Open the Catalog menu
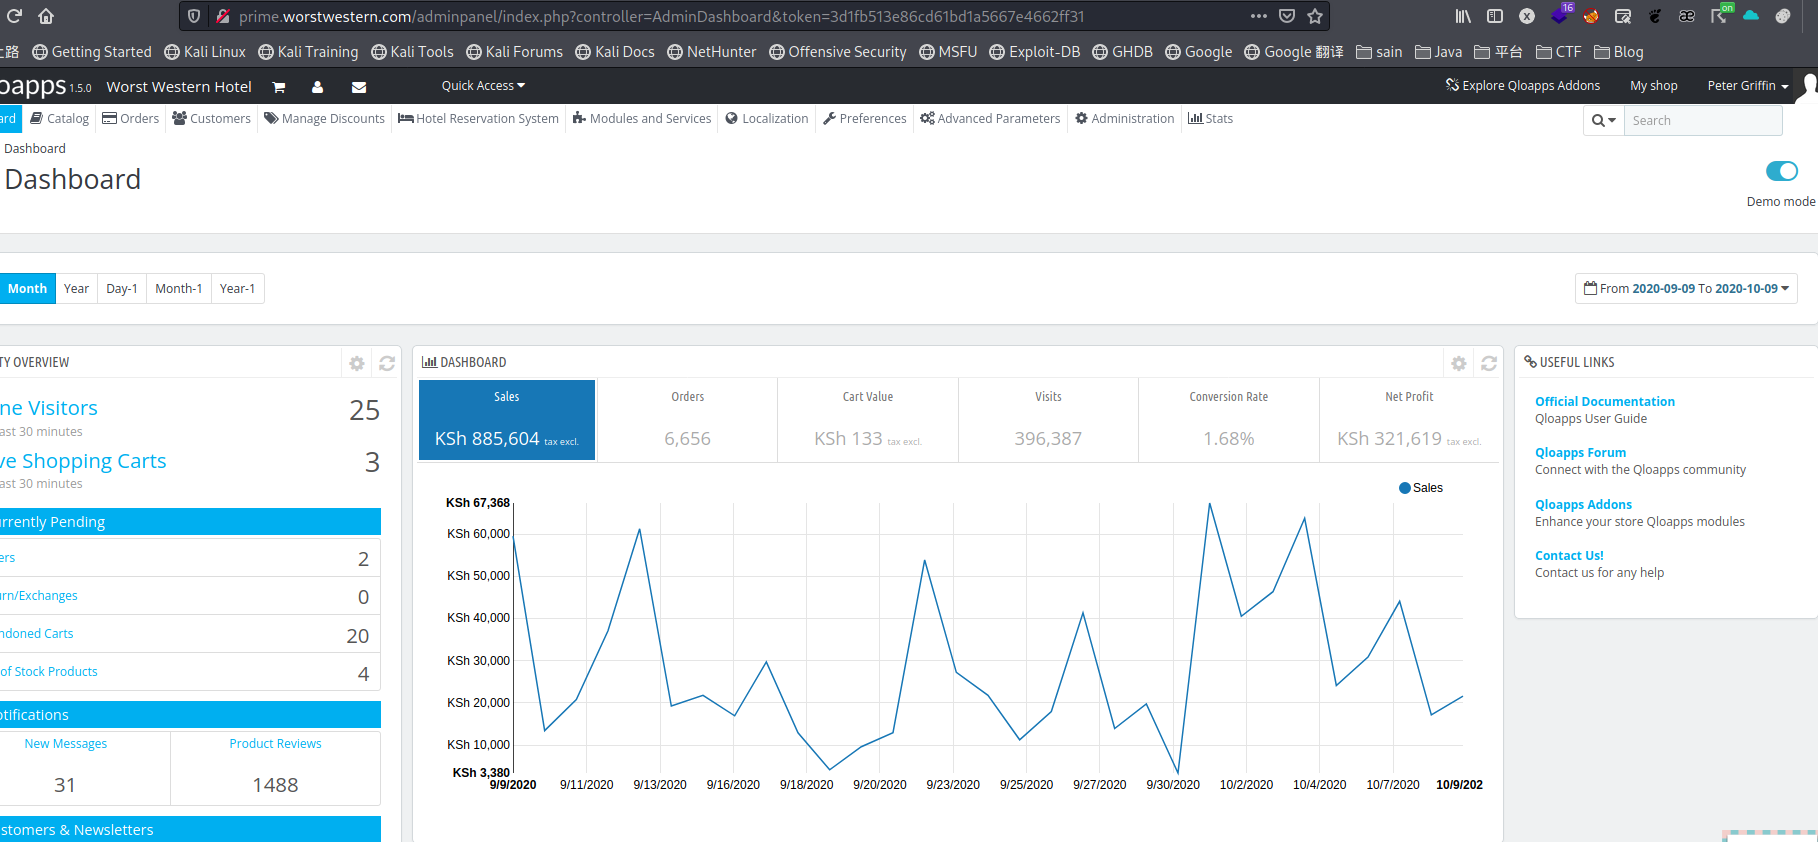 60,118
